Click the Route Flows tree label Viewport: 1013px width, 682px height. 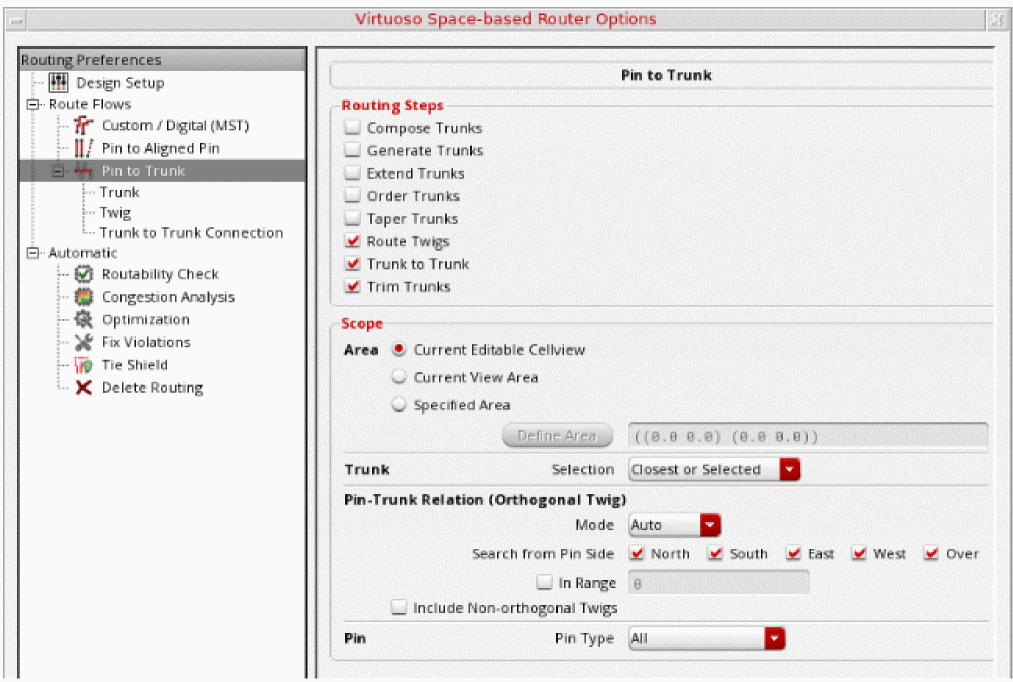tap(90, 104)
